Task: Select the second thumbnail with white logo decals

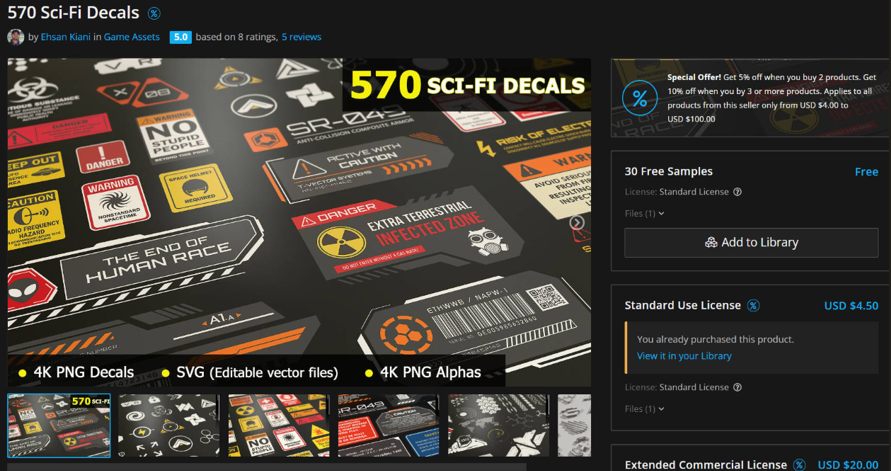Action: [x=169, y=426]
